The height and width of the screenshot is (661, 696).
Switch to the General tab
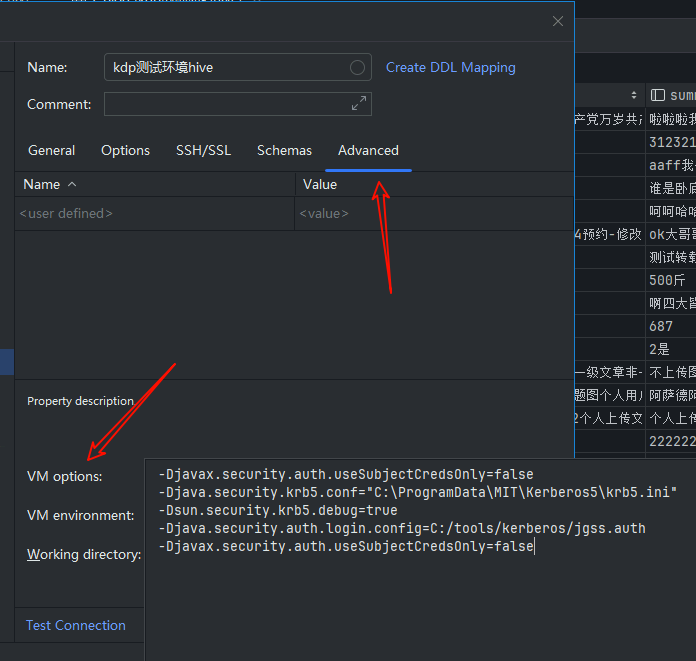51,150
